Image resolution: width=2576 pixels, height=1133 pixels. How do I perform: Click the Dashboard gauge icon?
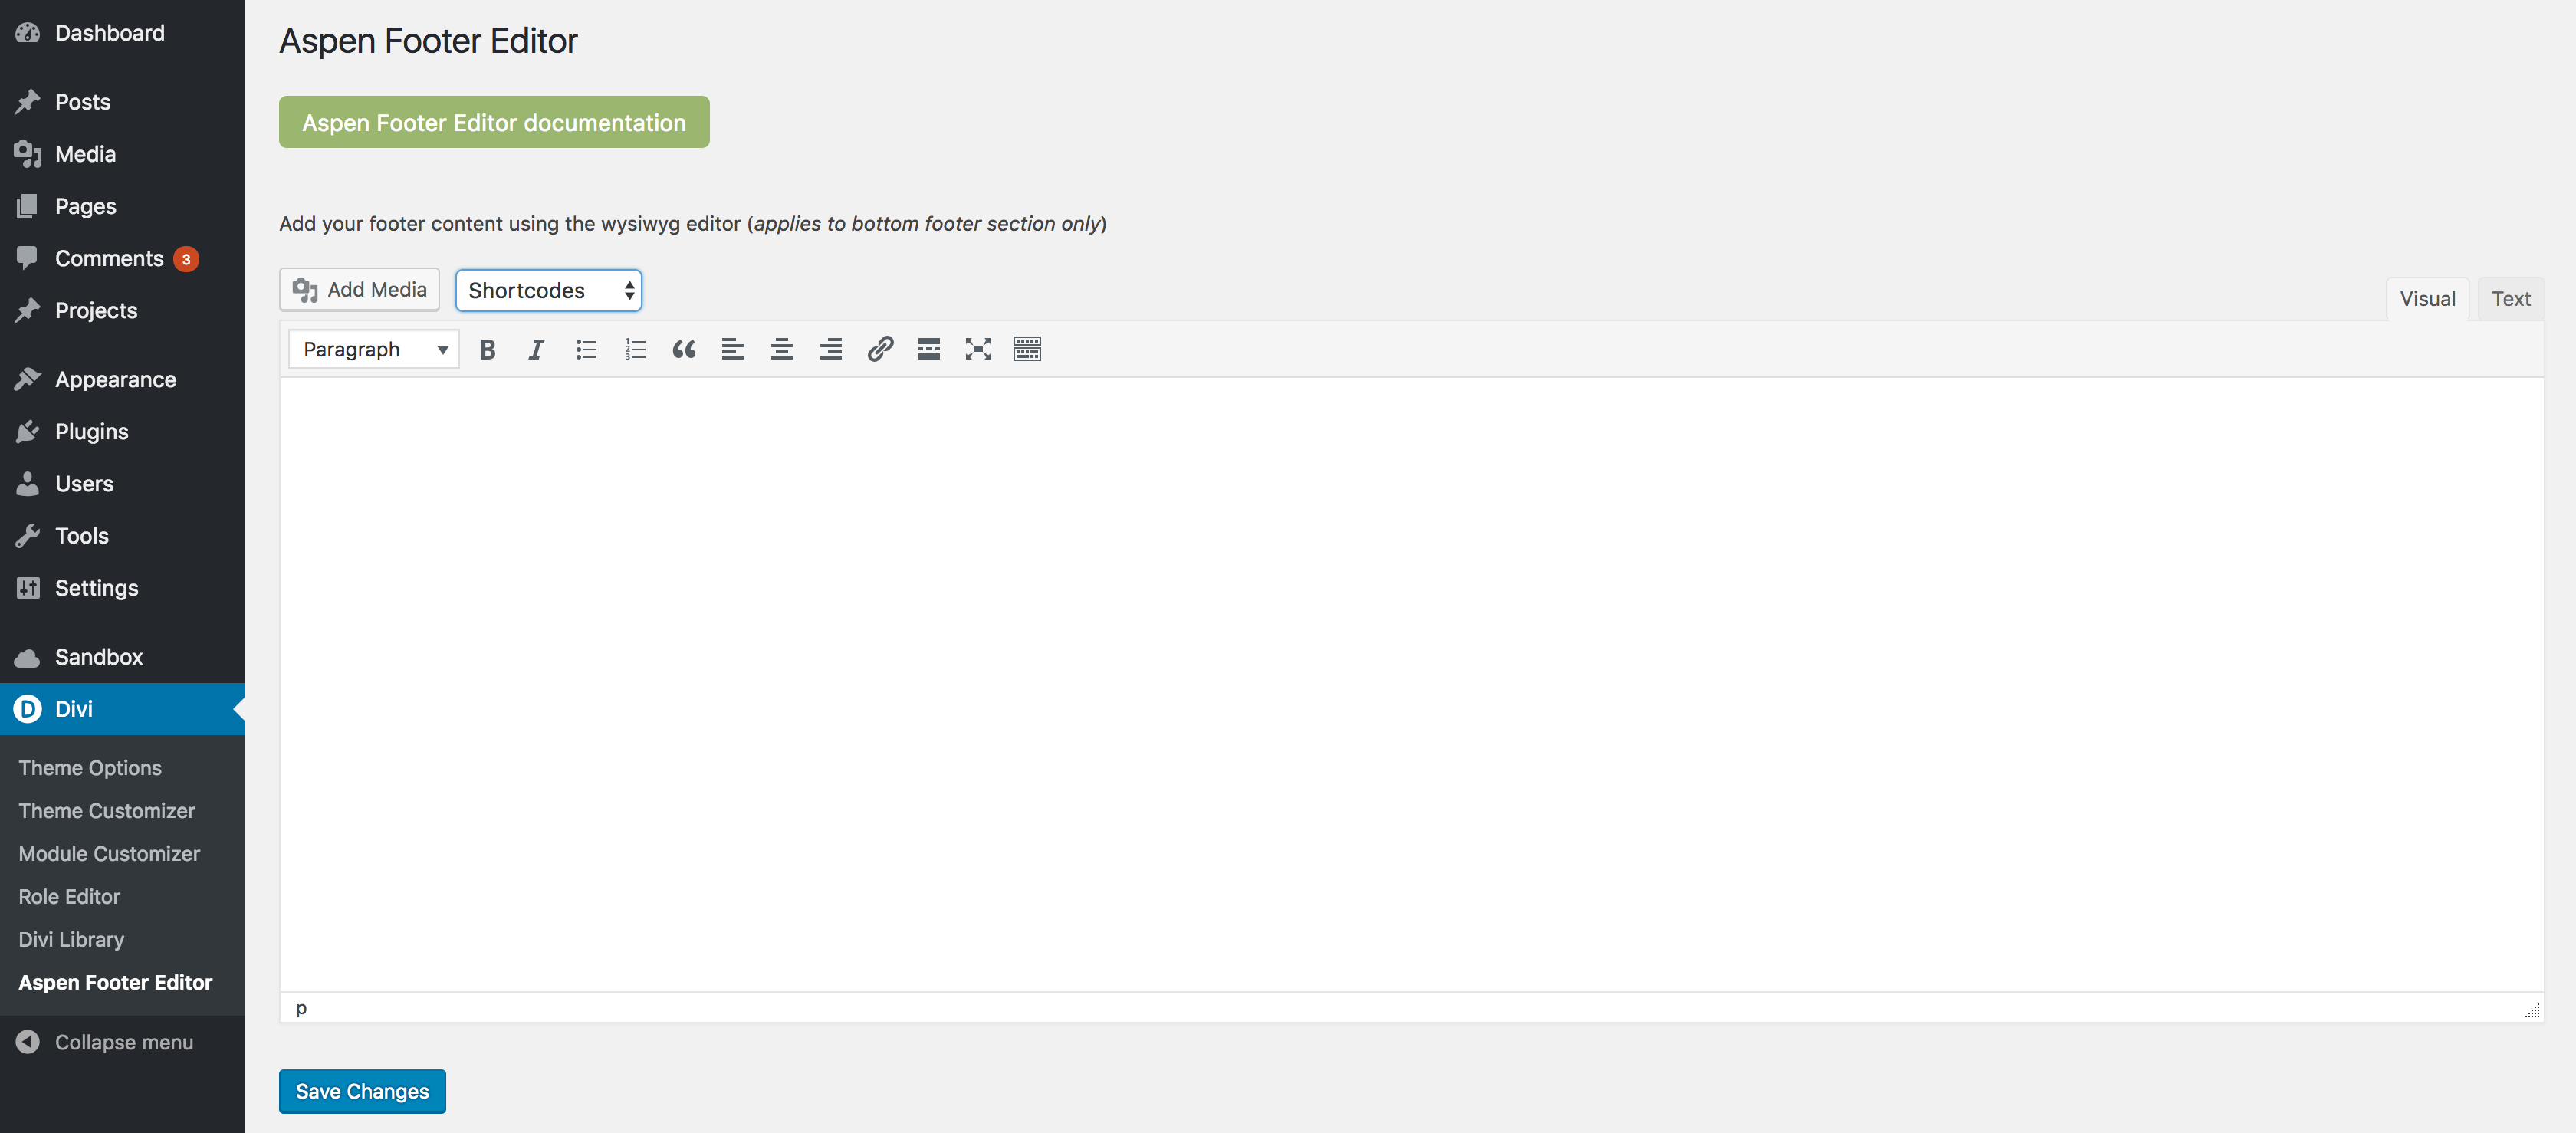click(x=28, y=33)
